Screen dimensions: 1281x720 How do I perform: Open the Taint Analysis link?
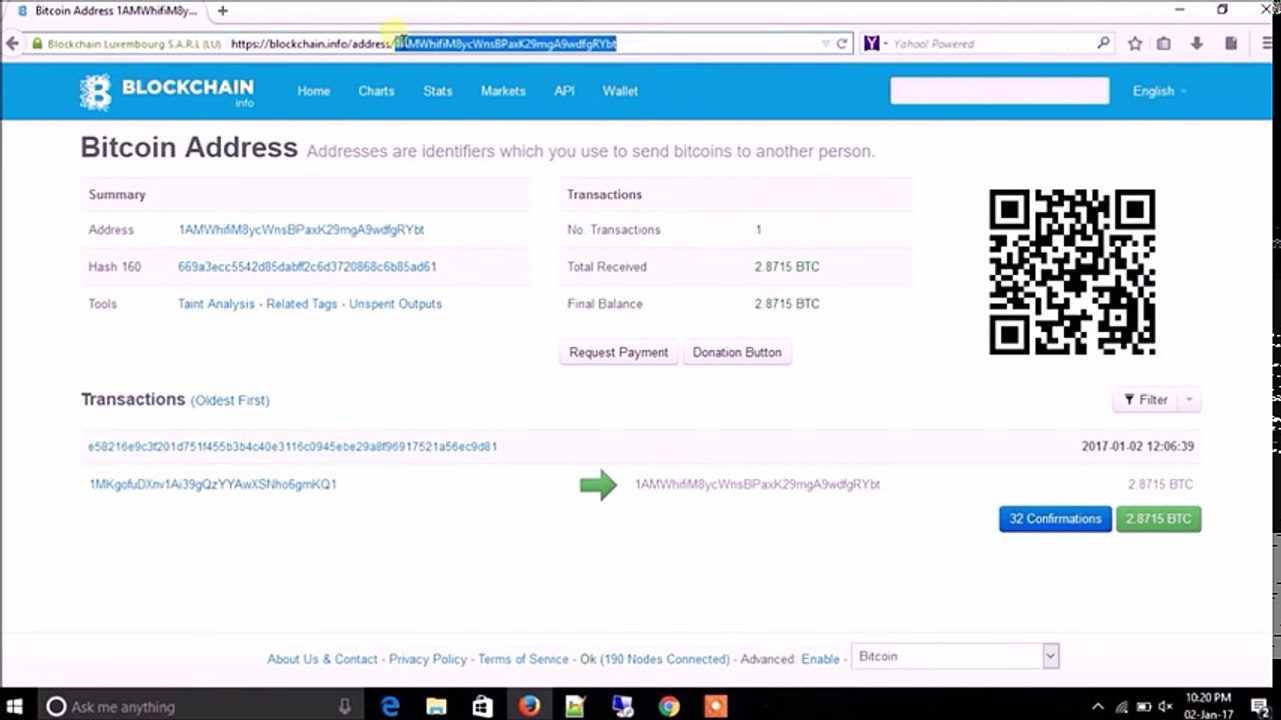pos(216,304)
